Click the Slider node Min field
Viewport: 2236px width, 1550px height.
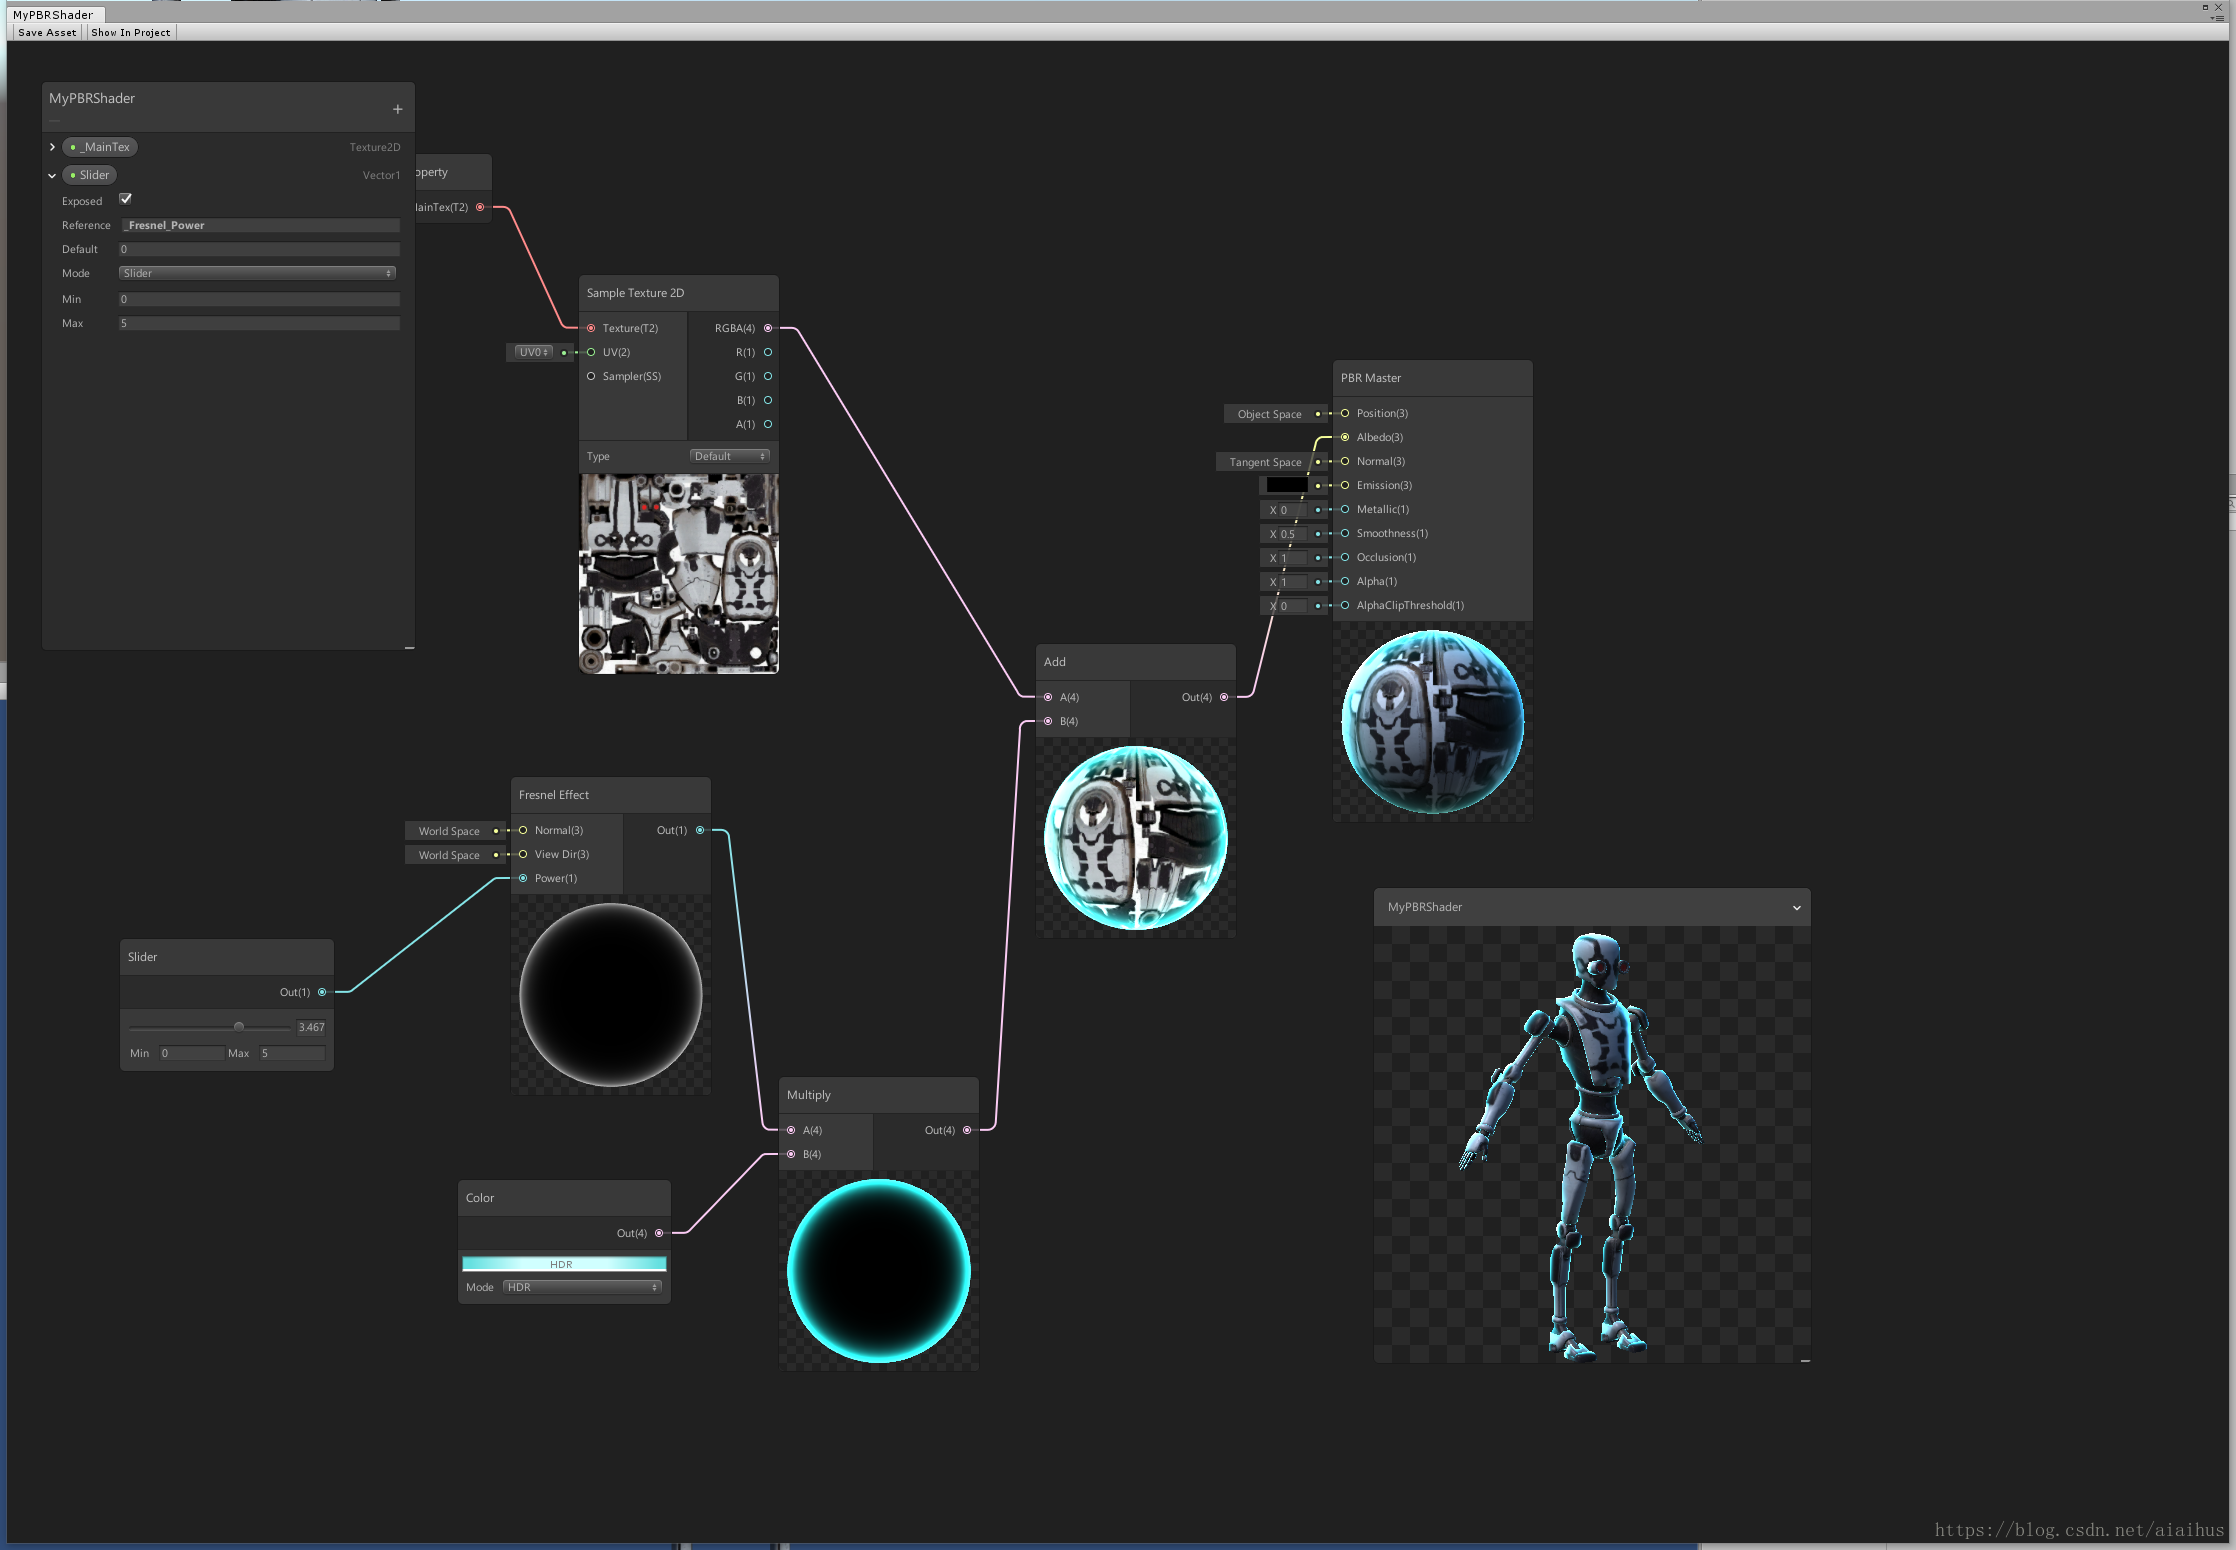(x=191, y=1053)
